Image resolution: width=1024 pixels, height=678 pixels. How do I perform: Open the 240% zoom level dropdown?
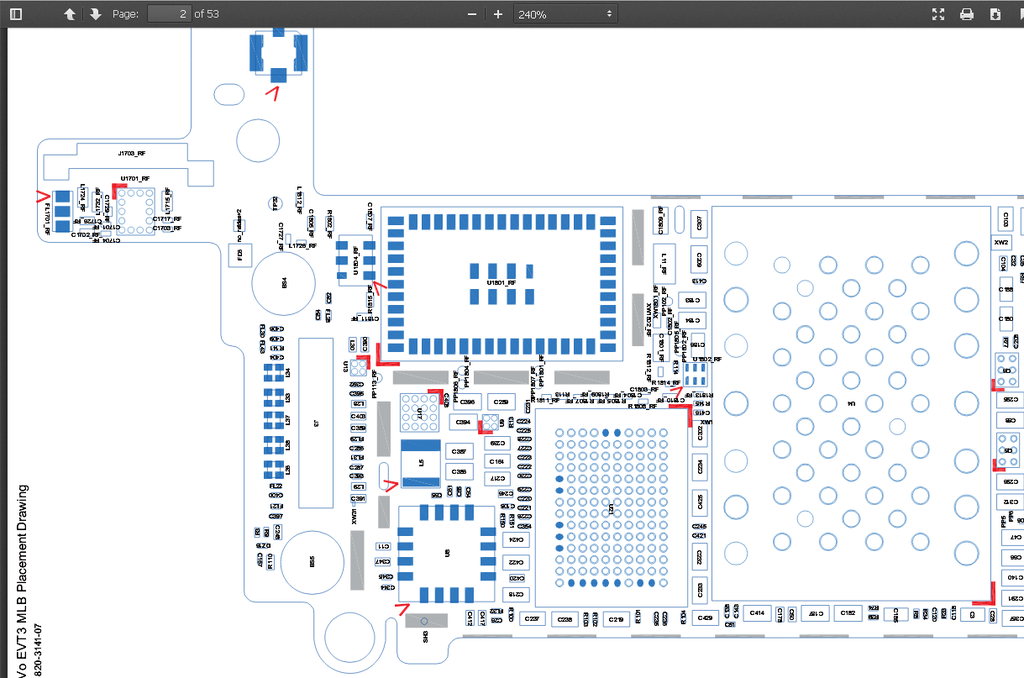[565, 14]
